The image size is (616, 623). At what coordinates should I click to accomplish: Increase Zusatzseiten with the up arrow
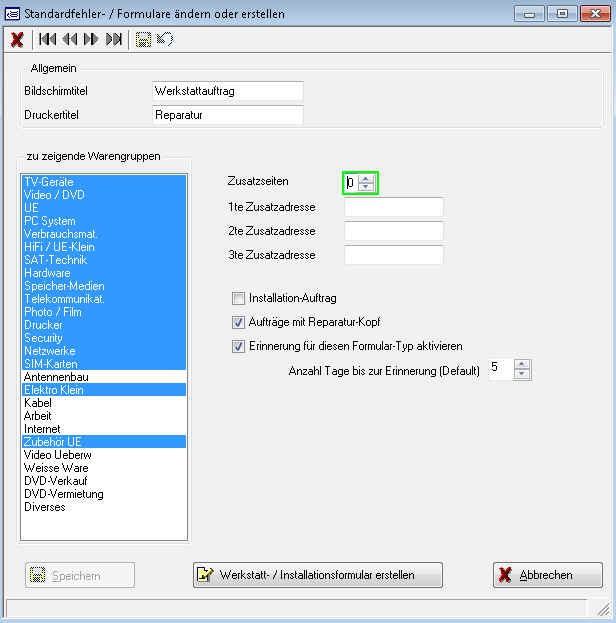[x=367, y=178]
